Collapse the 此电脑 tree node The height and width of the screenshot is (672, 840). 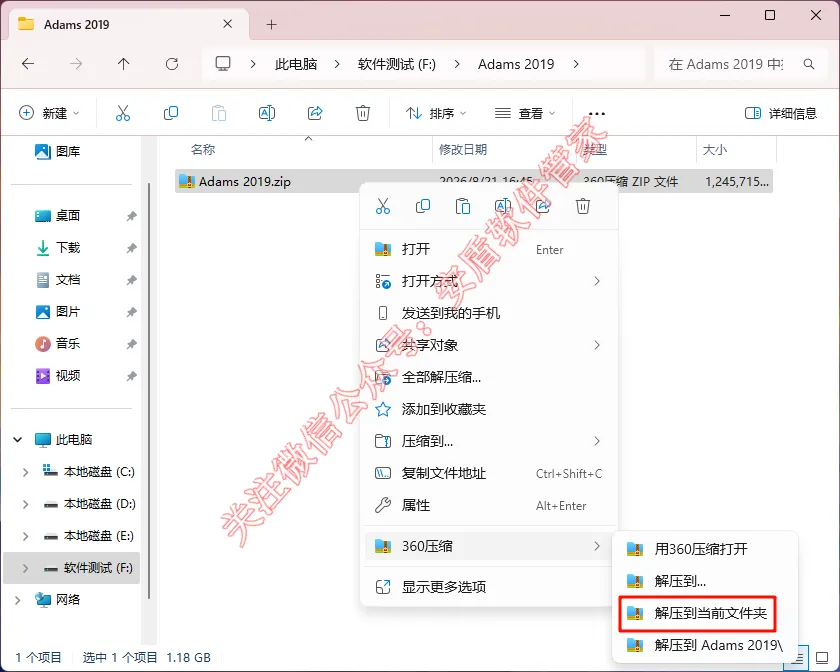tap(18, 440)
